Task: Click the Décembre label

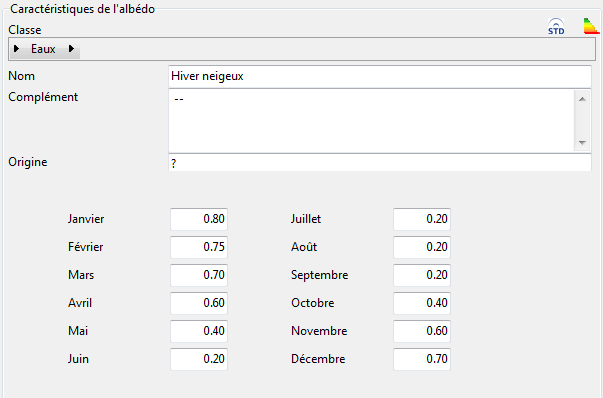Action: point(318,359)
